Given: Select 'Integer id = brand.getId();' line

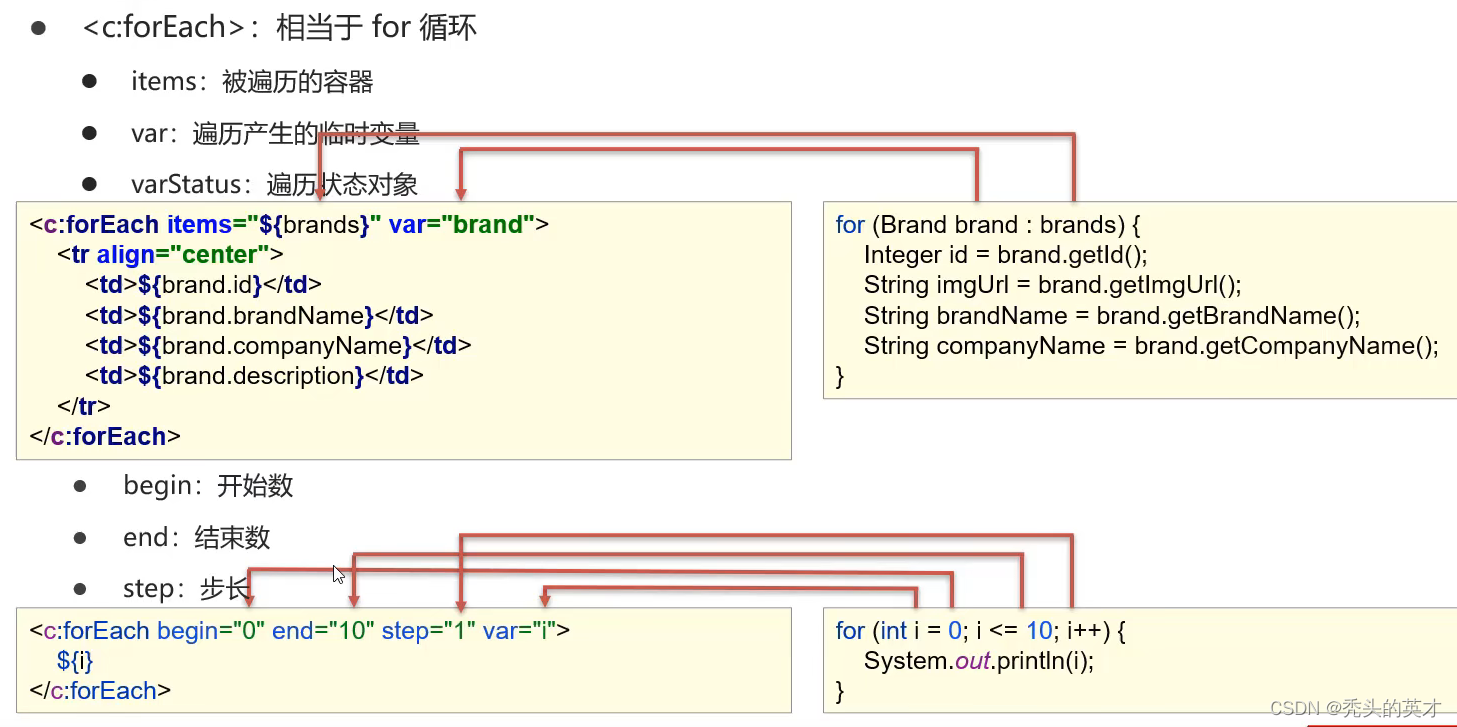Looking at the screenshot, I should (1006, 255).
